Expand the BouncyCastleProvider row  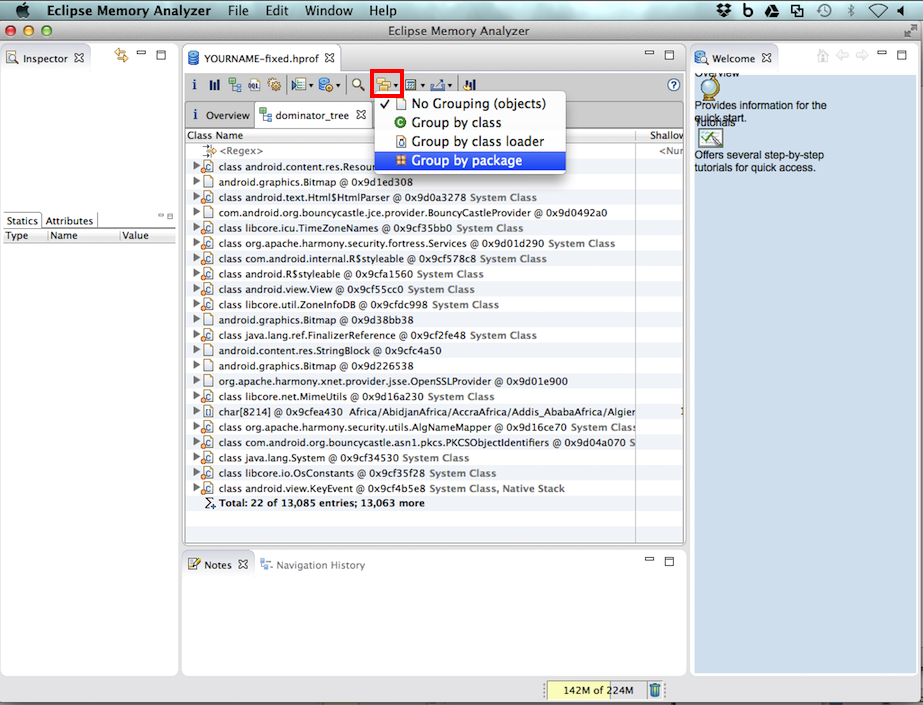point(196,212)
